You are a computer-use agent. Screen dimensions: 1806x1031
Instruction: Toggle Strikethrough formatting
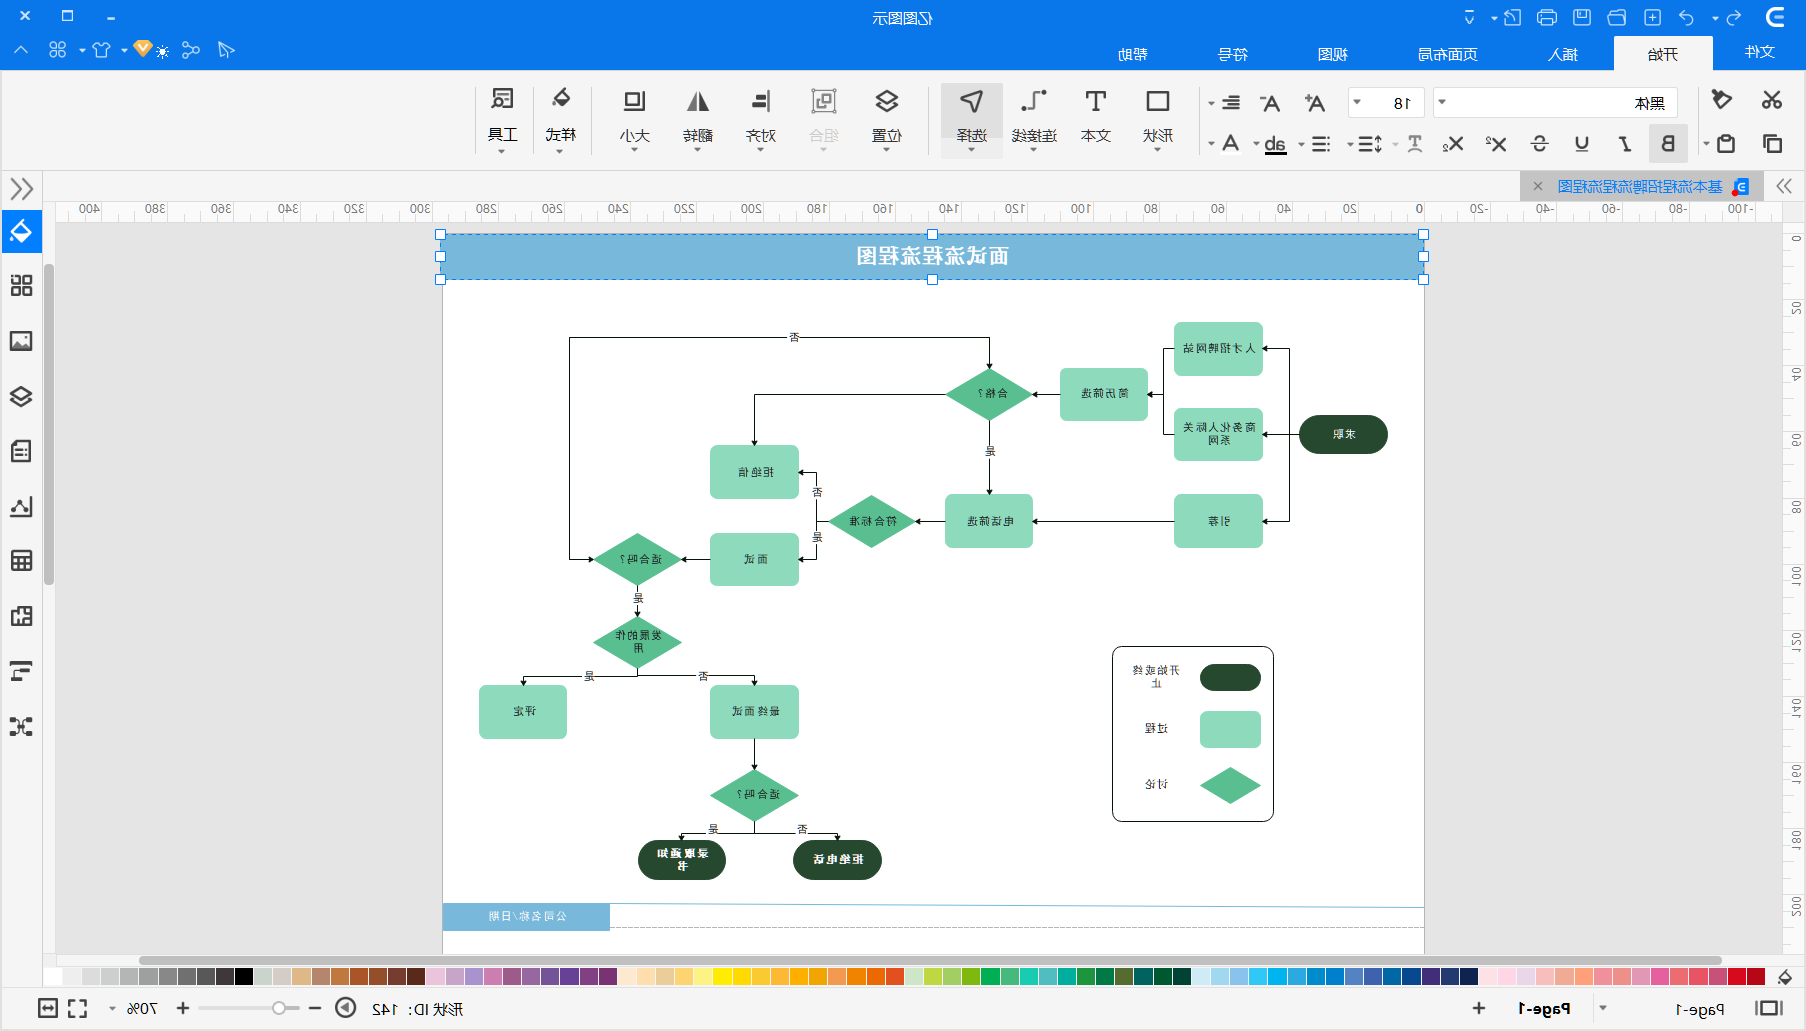(1539, 144)
